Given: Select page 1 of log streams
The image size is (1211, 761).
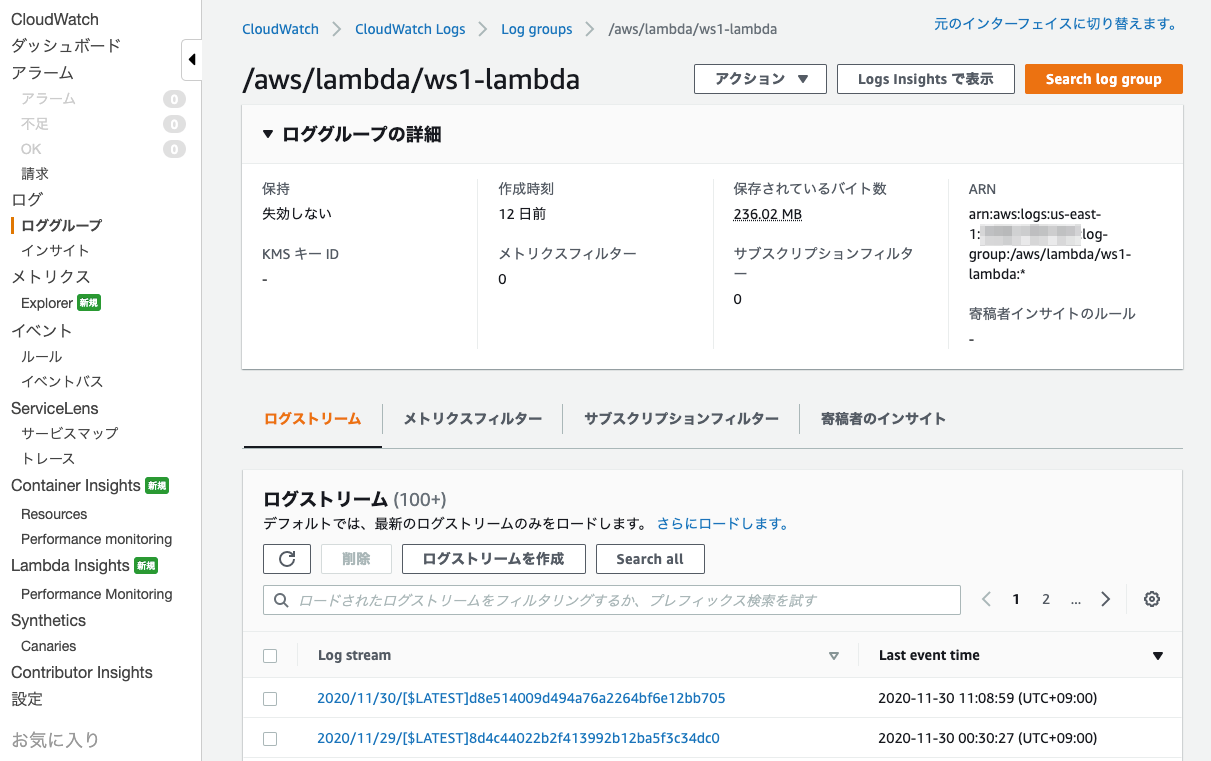Looking at the screenshot, I should (x=1016, y=599).
